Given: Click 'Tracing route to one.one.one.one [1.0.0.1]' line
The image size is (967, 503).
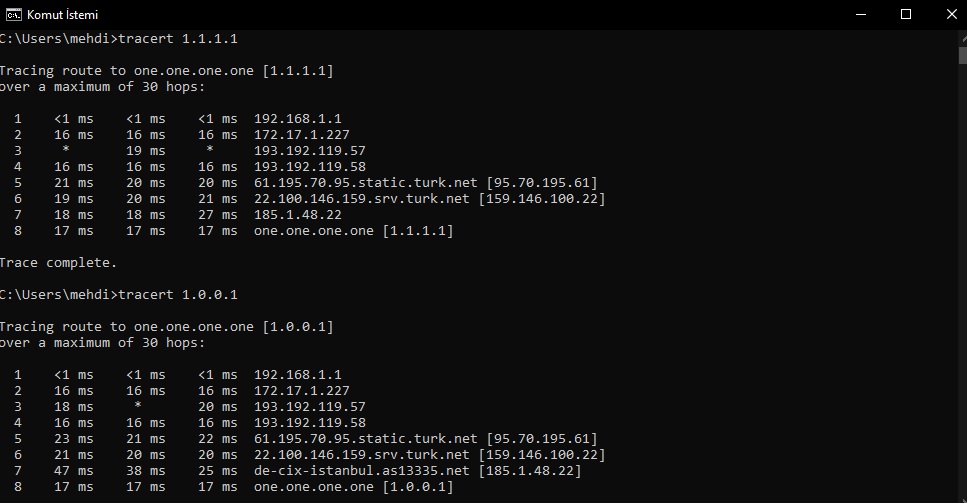Looking at the screenshot, I should pos(167,327).
